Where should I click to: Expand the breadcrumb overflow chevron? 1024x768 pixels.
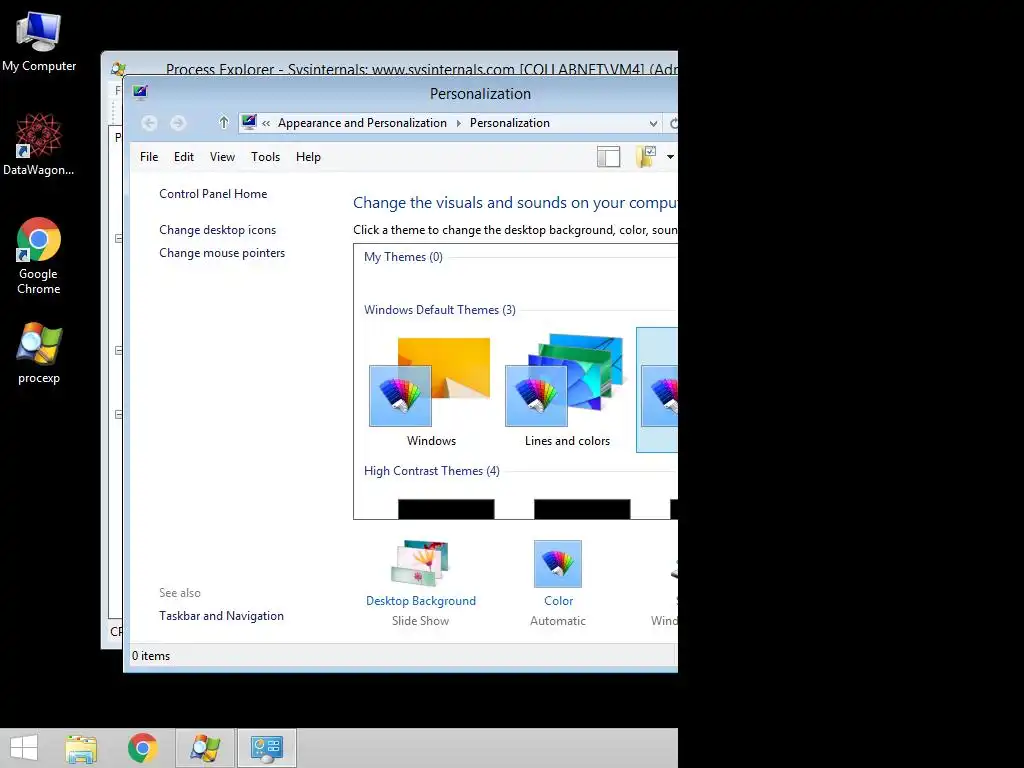pyautogui.click(x=266, y=123)
